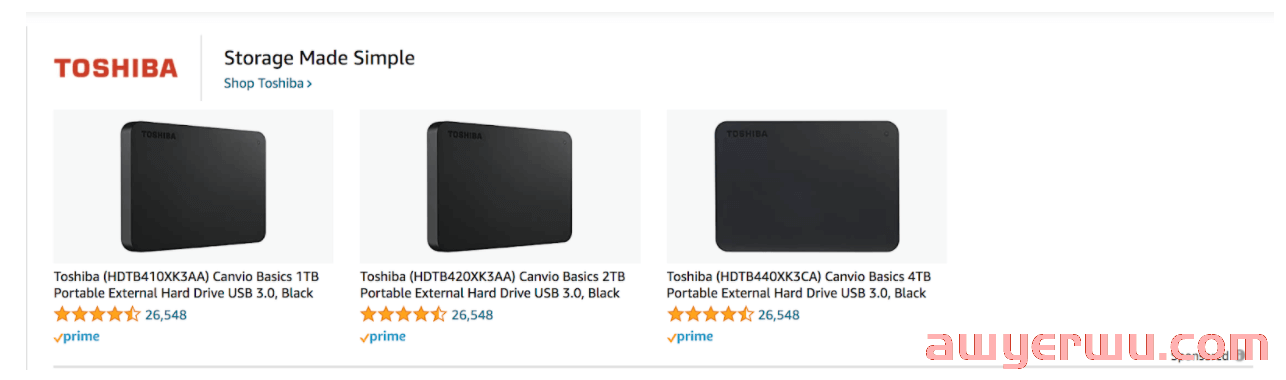Open the Canvio Basics 1TB product image
This screenshot has height=380, width=1286.
pyautogui.click(x=193, y=186)
